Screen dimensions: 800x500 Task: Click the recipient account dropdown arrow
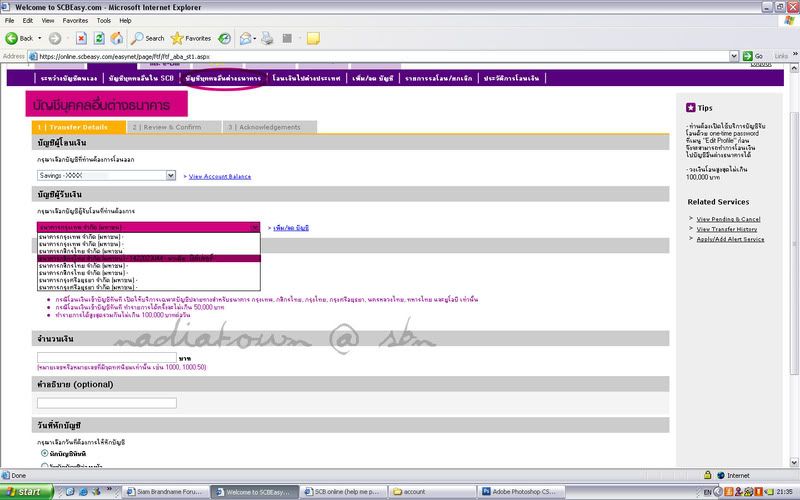[255, 228]
